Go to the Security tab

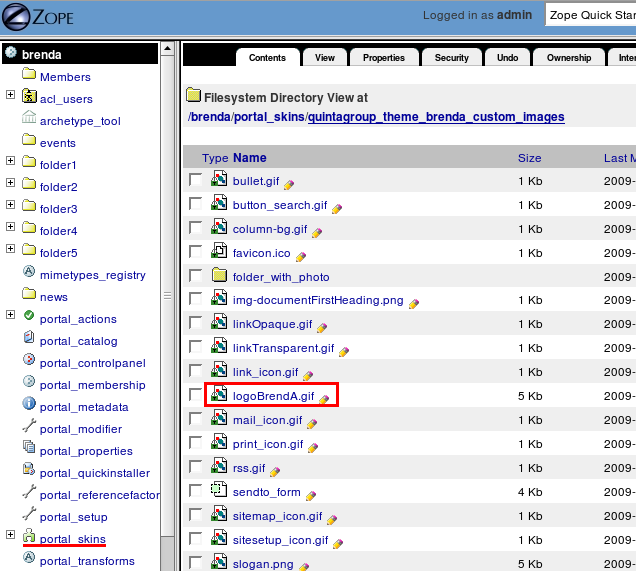click(x=451, y=58)
